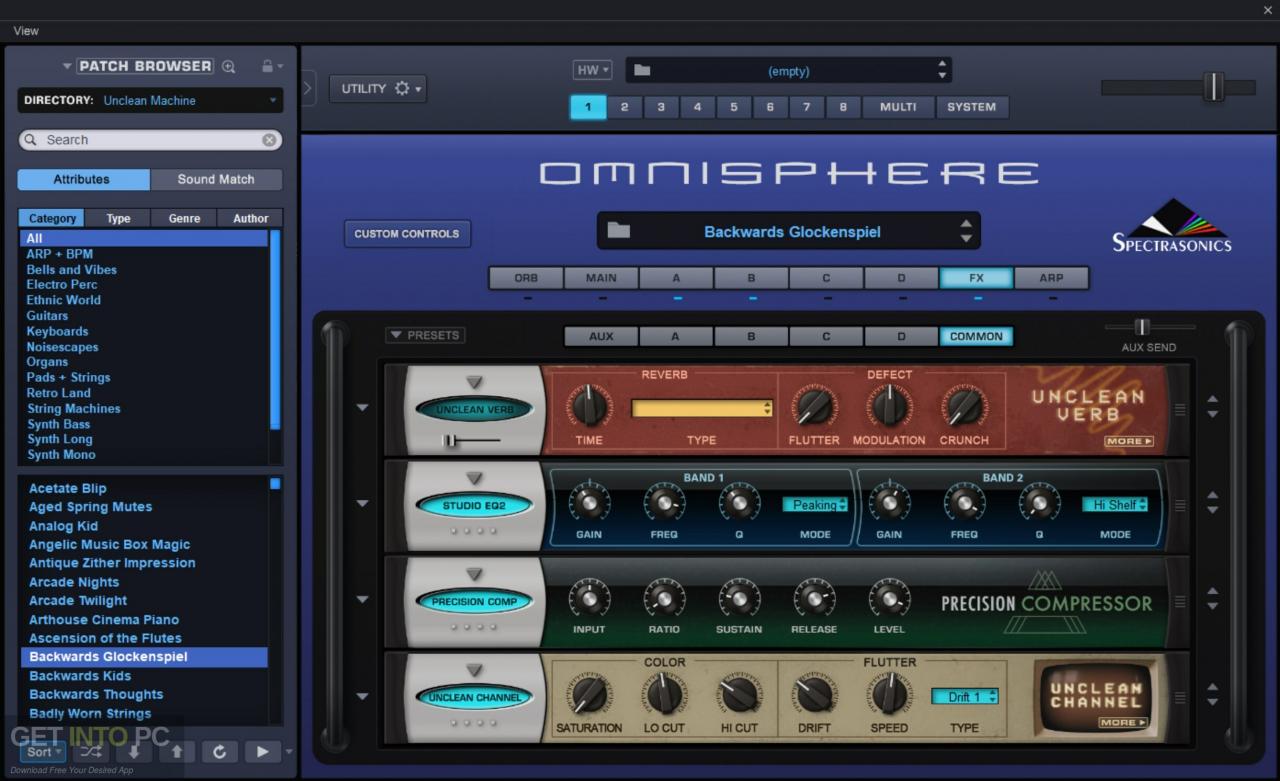Adjust the master volume slider

point(1213,87)
